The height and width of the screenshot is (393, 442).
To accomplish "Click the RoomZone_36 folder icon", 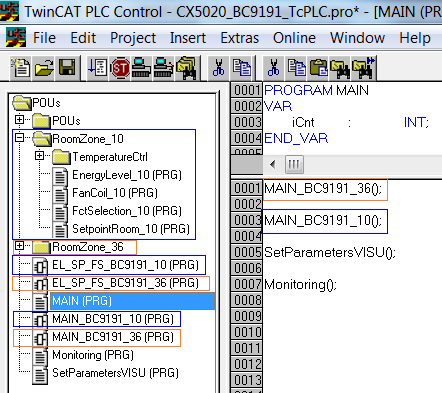I will coord(42,247).
